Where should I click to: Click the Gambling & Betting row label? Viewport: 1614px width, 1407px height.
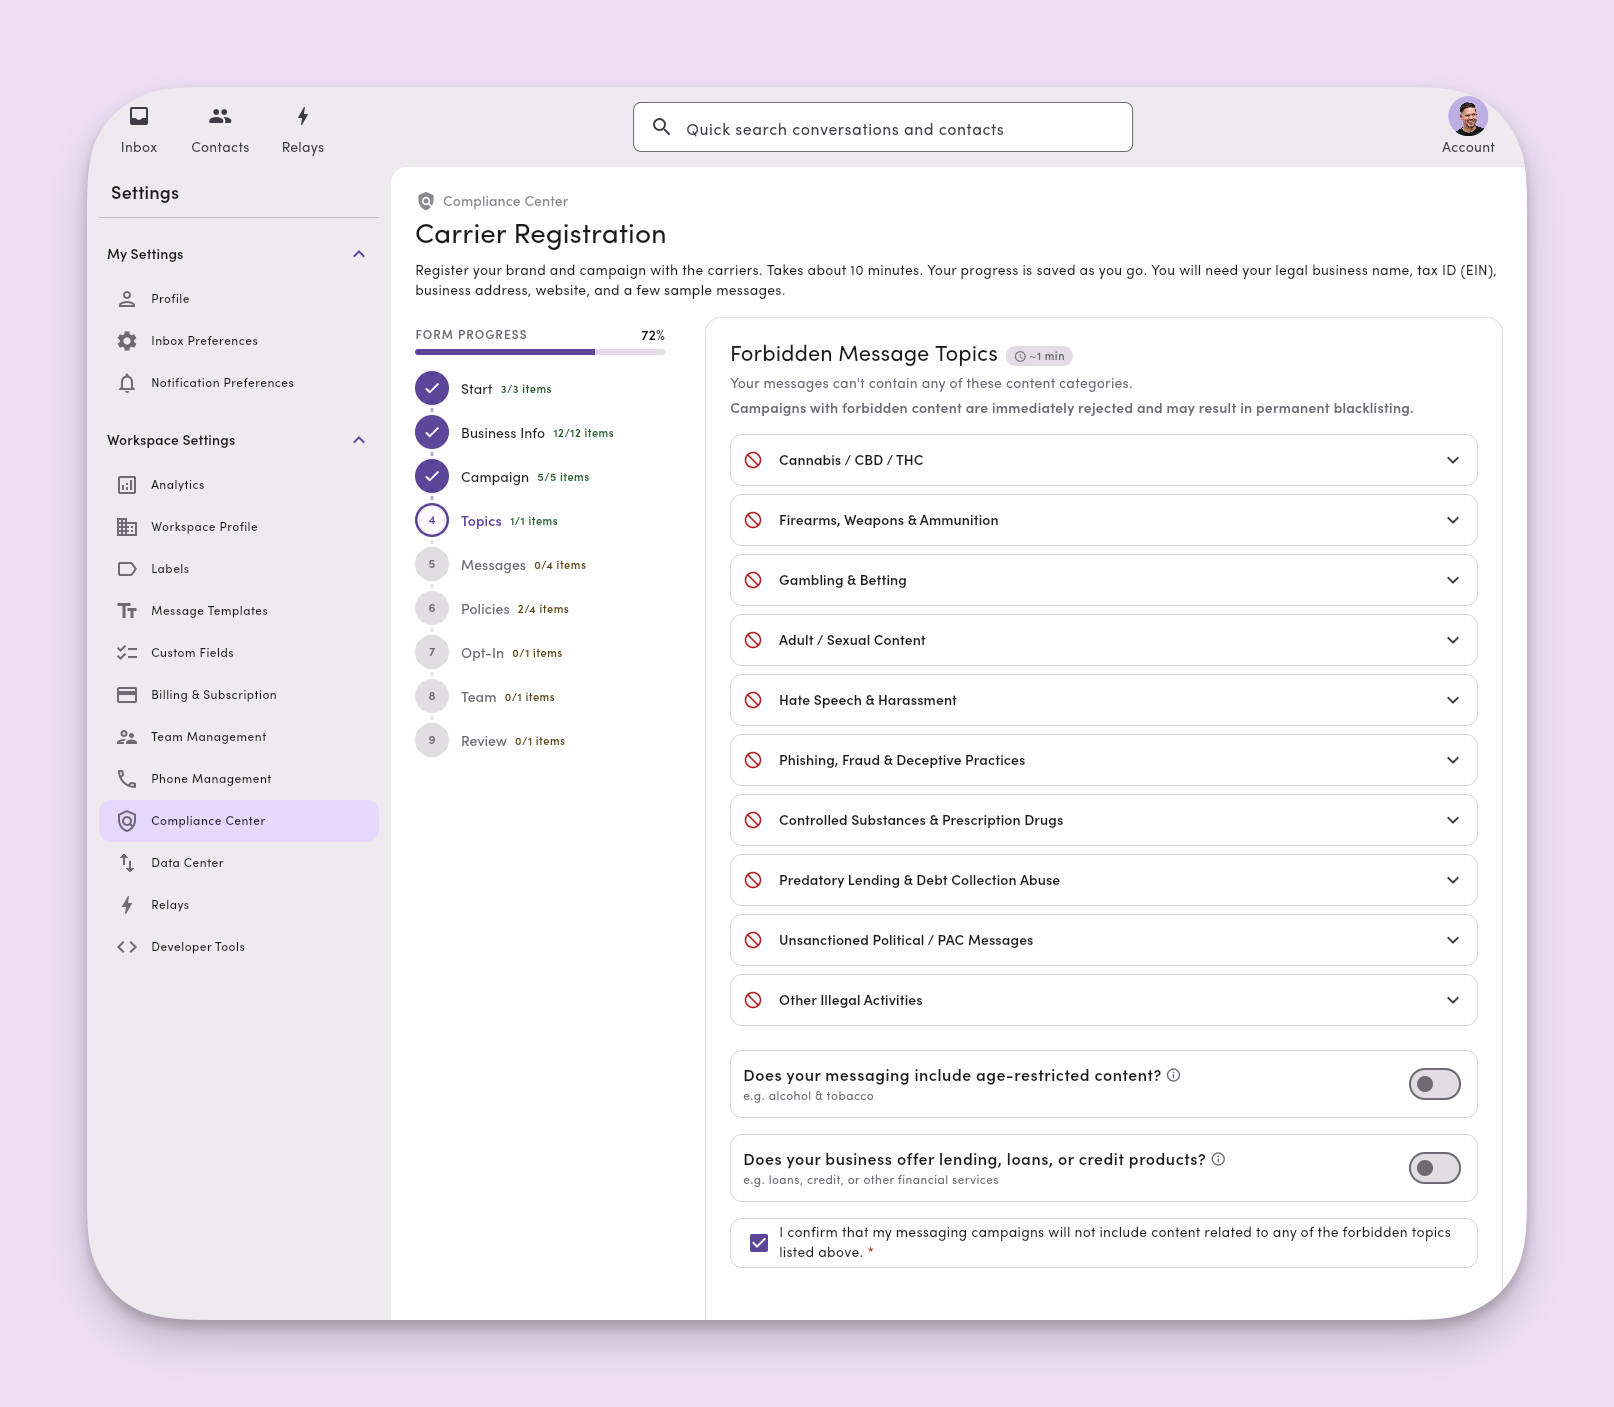(x=843, y=580)
